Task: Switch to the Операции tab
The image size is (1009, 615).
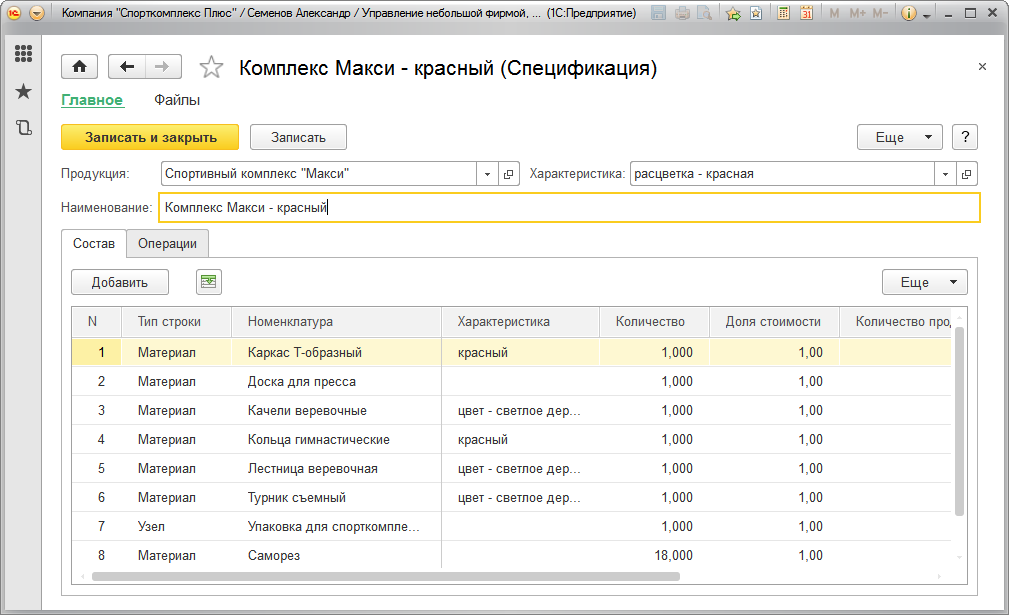Action: coord(167,243)
